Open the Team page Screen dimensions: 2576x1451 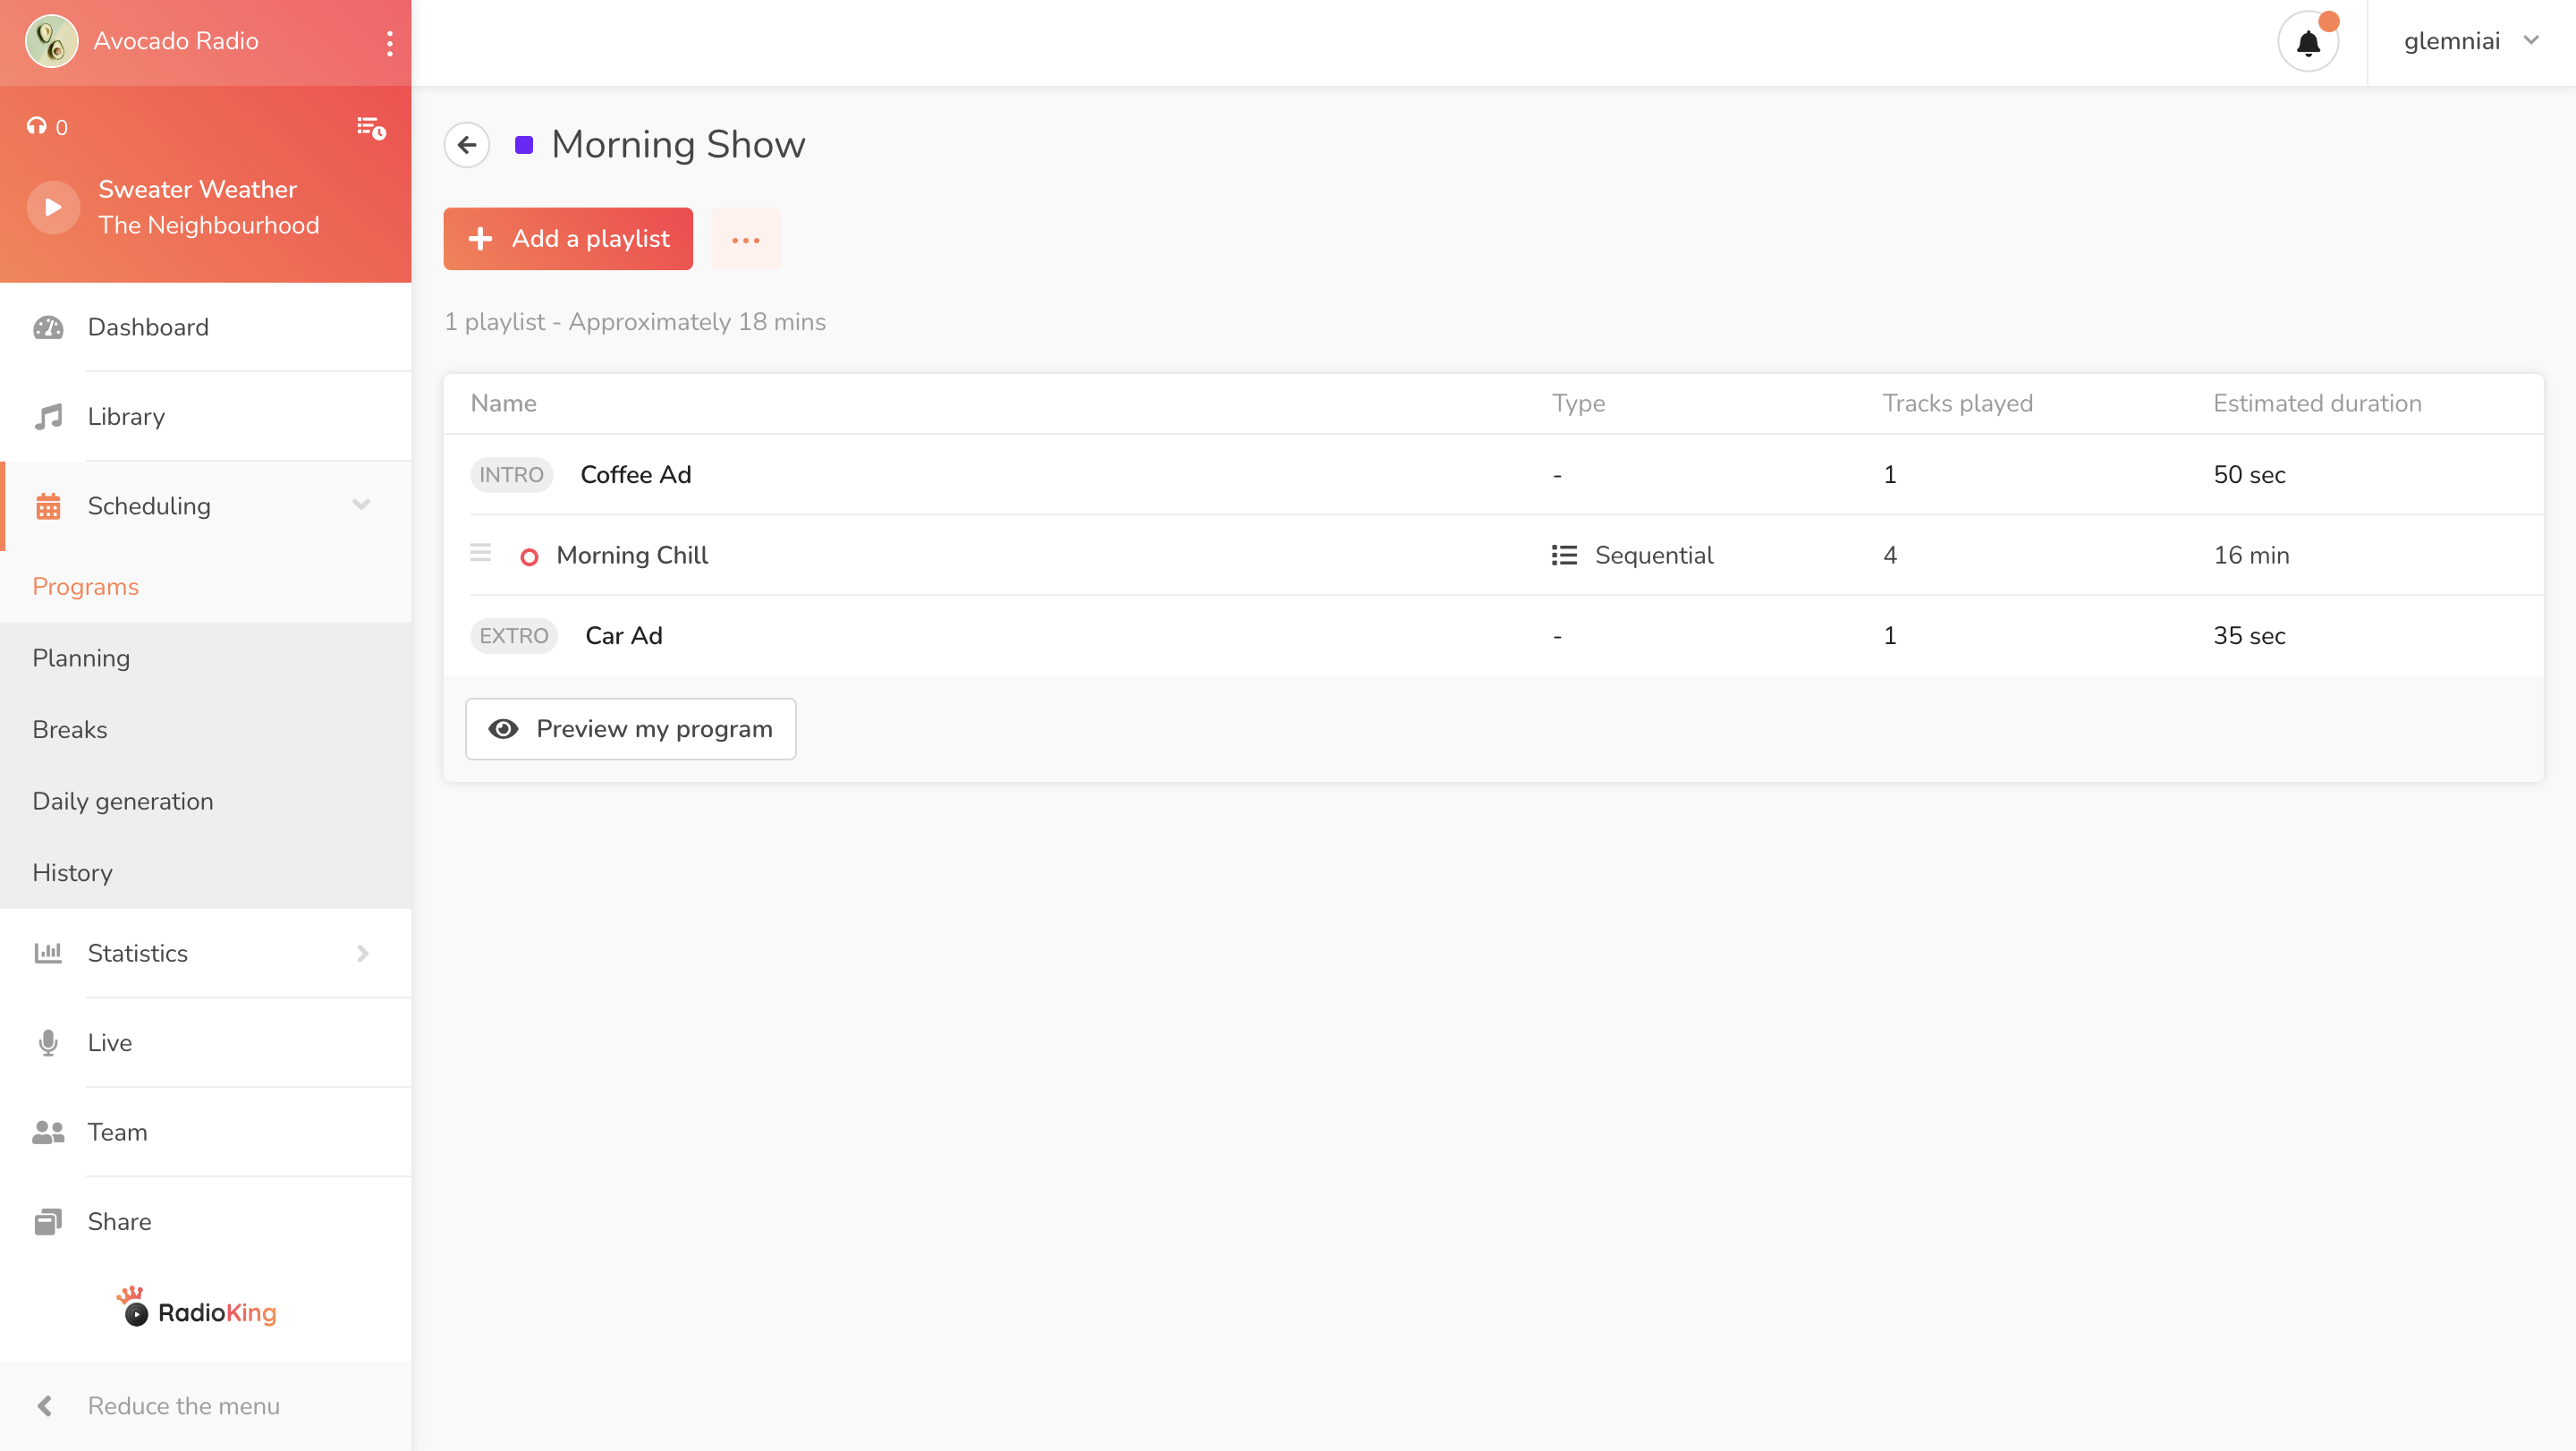206,1132
